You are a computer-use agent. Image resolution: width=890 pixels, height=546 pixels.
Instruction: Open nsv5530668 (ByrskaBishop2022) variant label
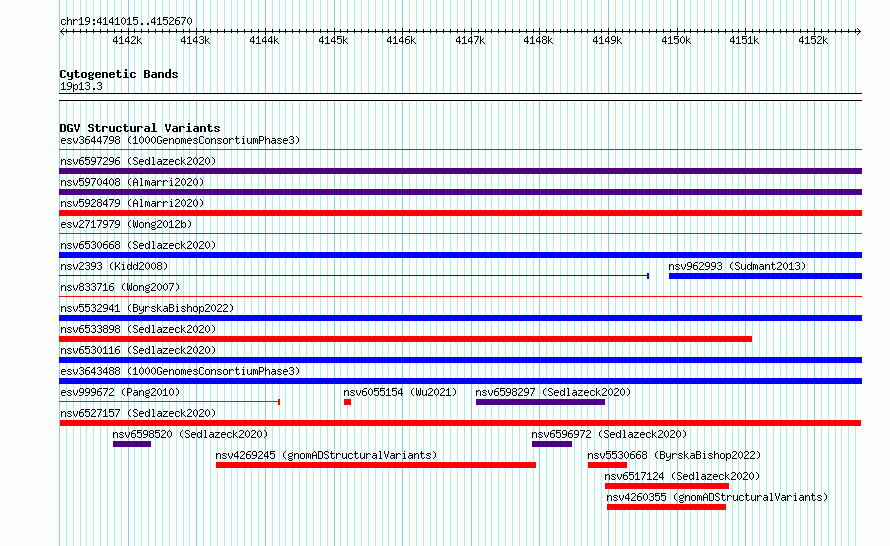(674, 455)
